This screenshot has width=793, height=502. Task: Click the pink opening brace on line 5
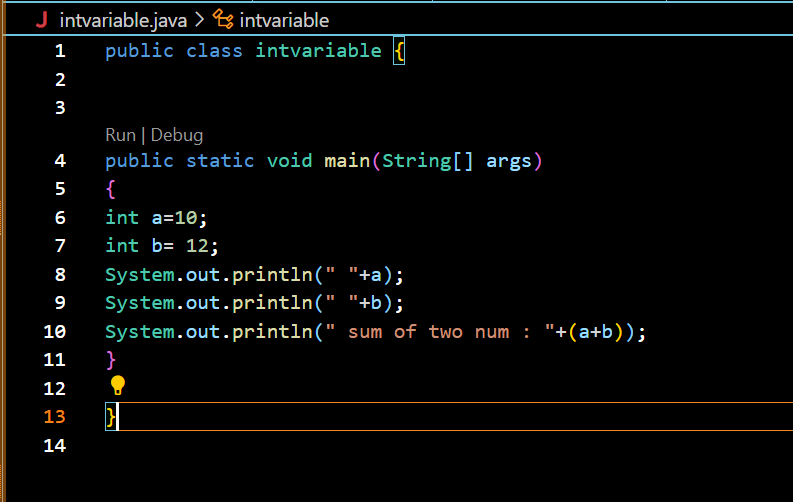[111, 190]
